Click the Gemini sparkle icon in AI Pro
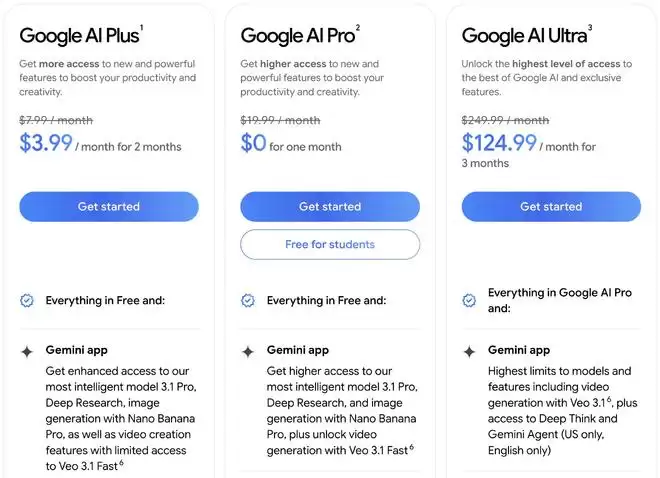The height and width of the screenshot is (478, 660). tap(248, 352)
